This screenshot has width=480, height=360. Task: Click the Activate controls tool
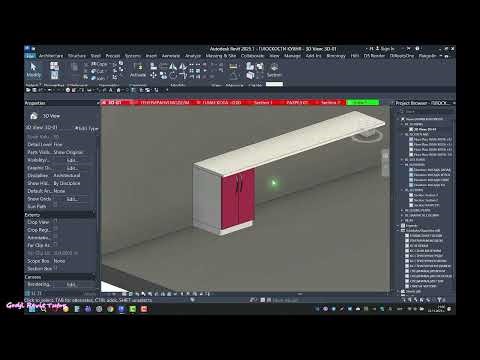138,70
